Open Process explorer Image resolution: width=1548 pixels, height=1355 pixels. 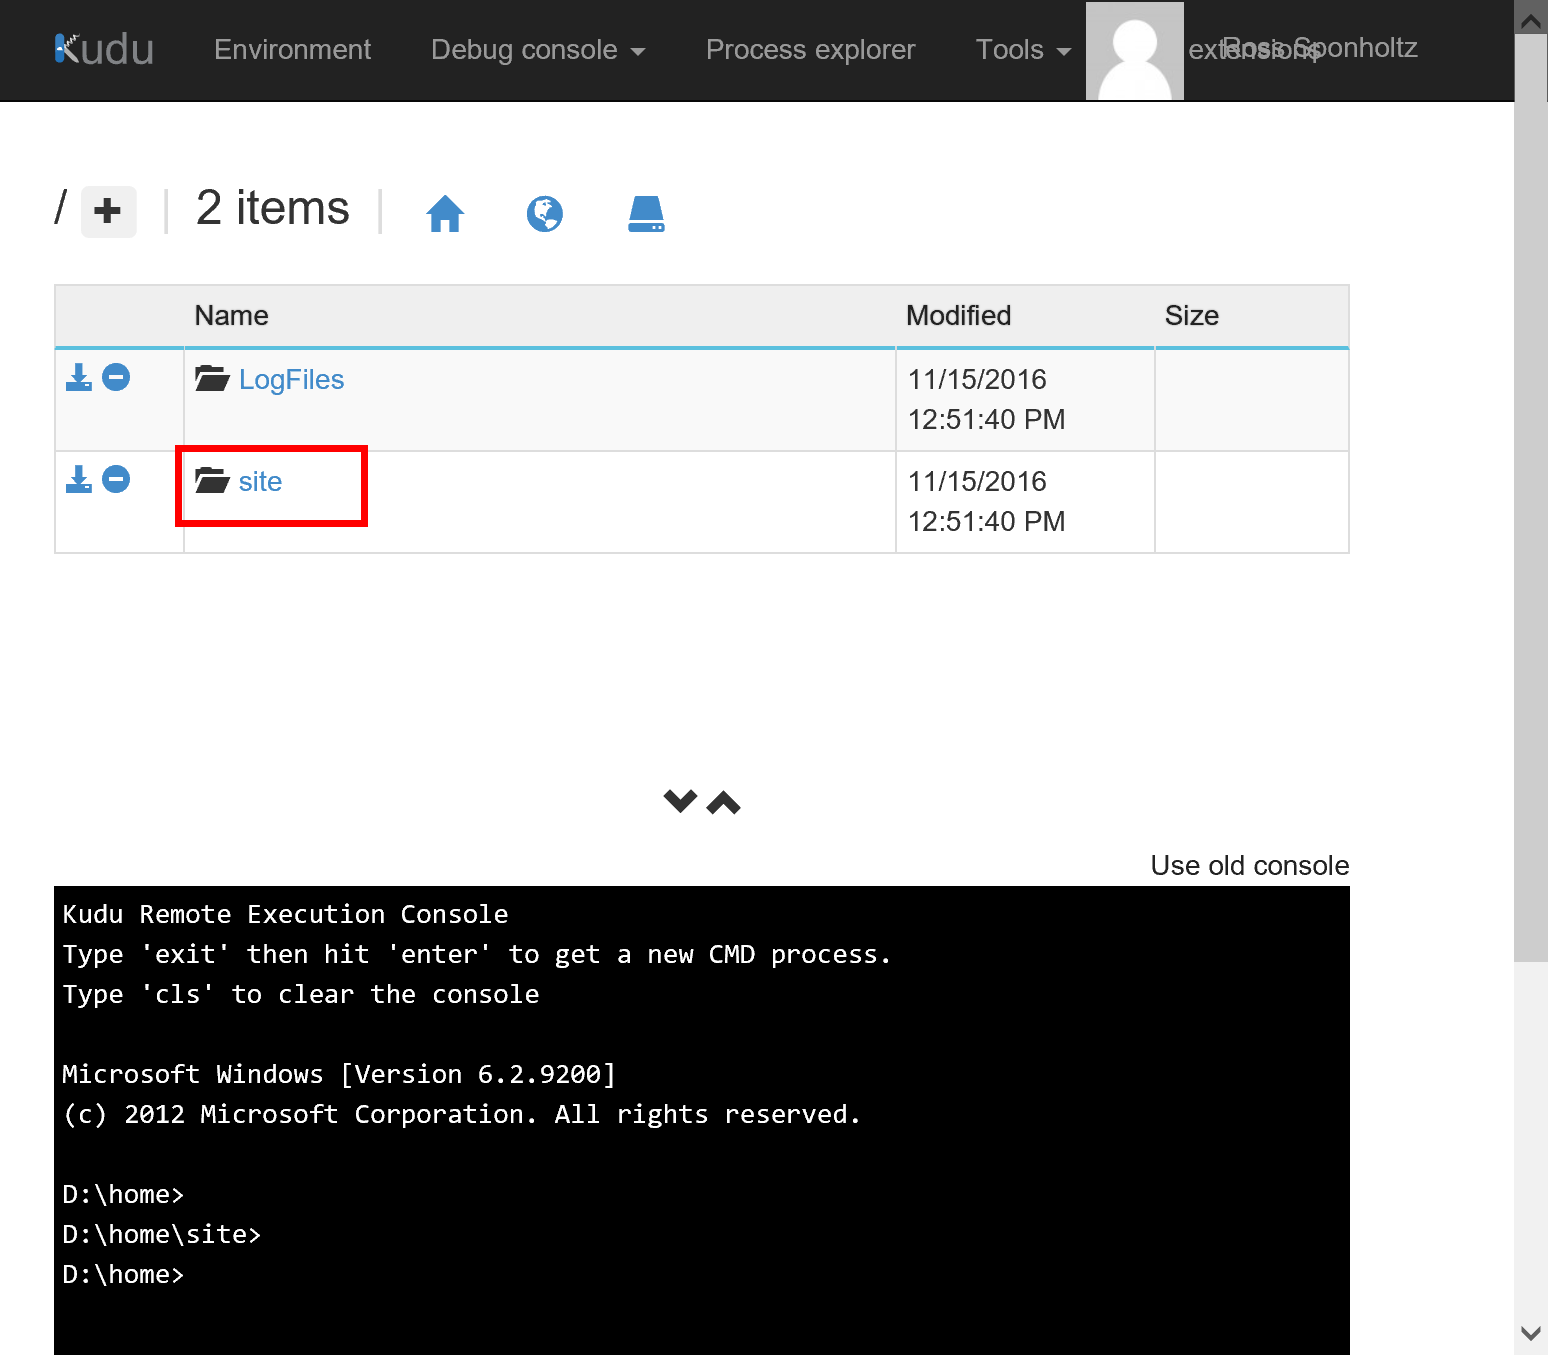[810, 49]
